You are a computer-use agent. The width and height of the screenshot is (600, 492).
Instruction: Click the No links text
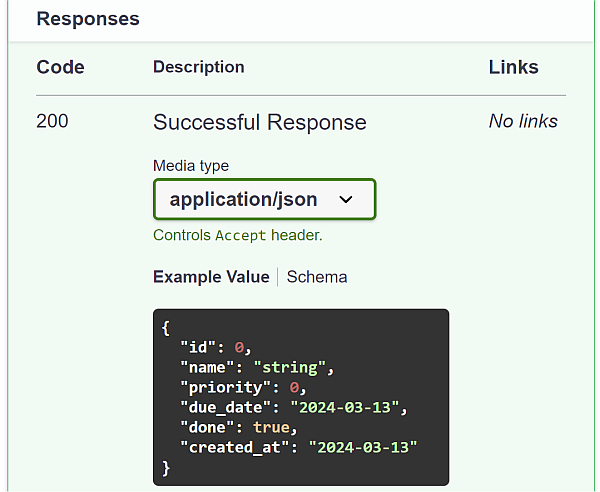[523, 121]
